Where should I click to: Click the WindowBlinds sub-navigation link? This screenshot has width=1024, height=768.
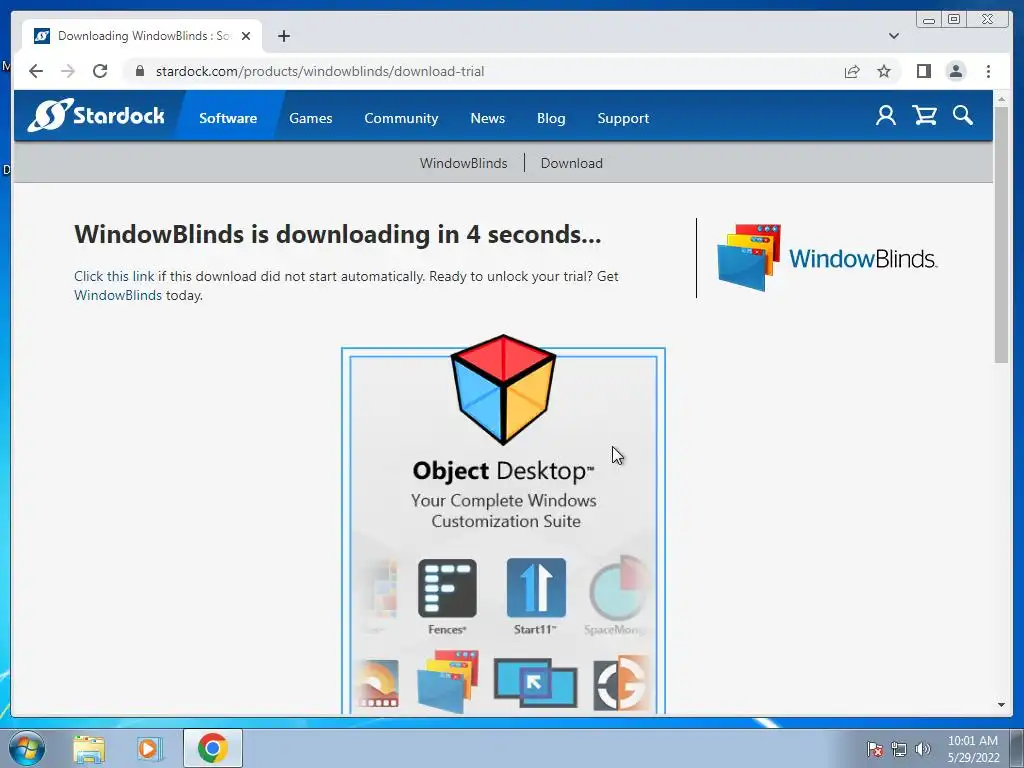pyautogui.click(x=464, y=163)
